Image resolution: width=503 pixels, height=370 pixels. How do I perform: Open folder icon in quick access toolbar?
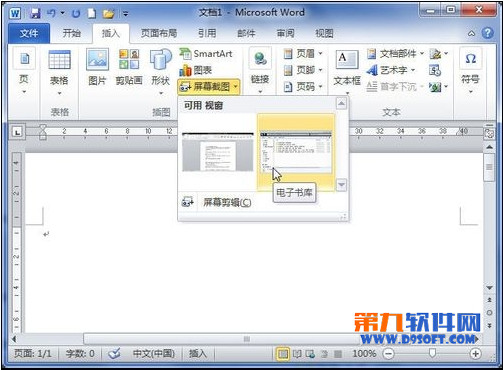click(108, 14)
